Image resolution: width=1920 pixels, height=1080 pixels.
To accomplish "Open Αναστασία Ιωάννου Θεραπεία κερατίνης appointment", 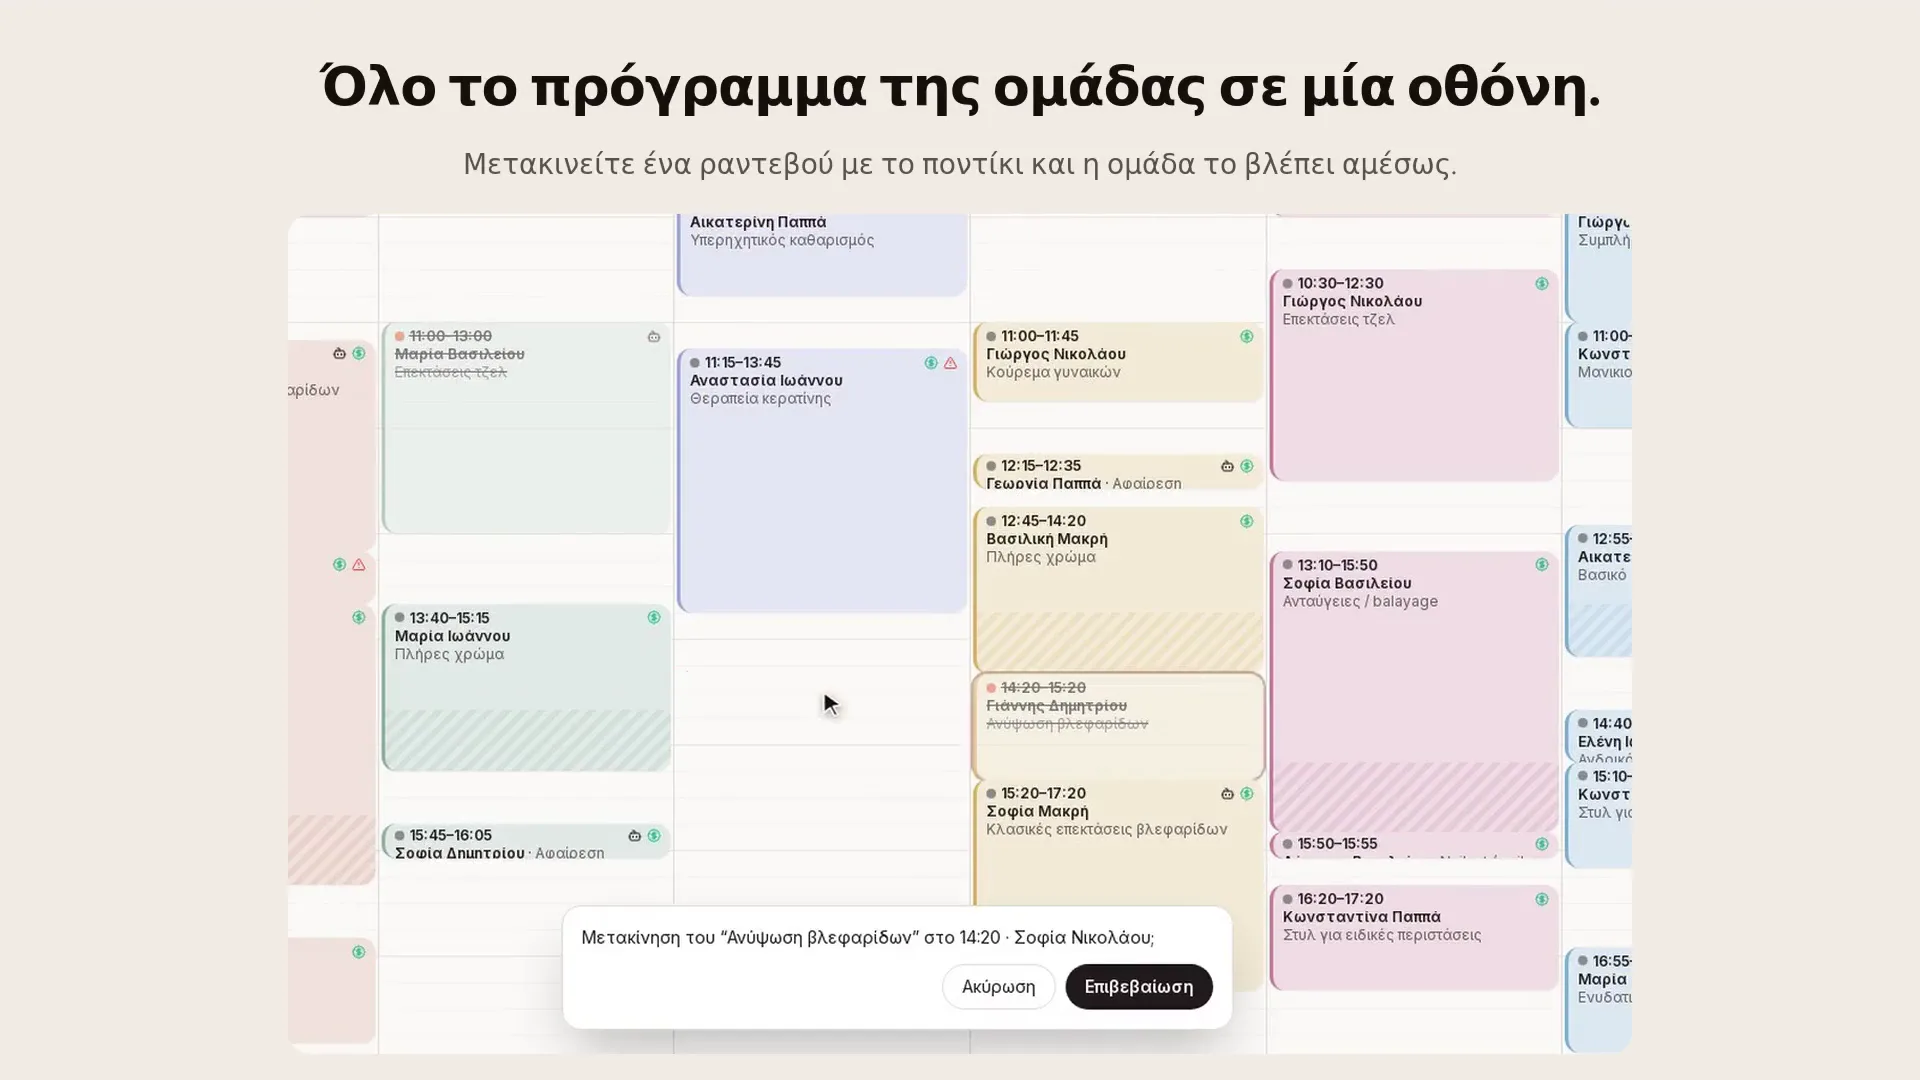I will 822,480.
